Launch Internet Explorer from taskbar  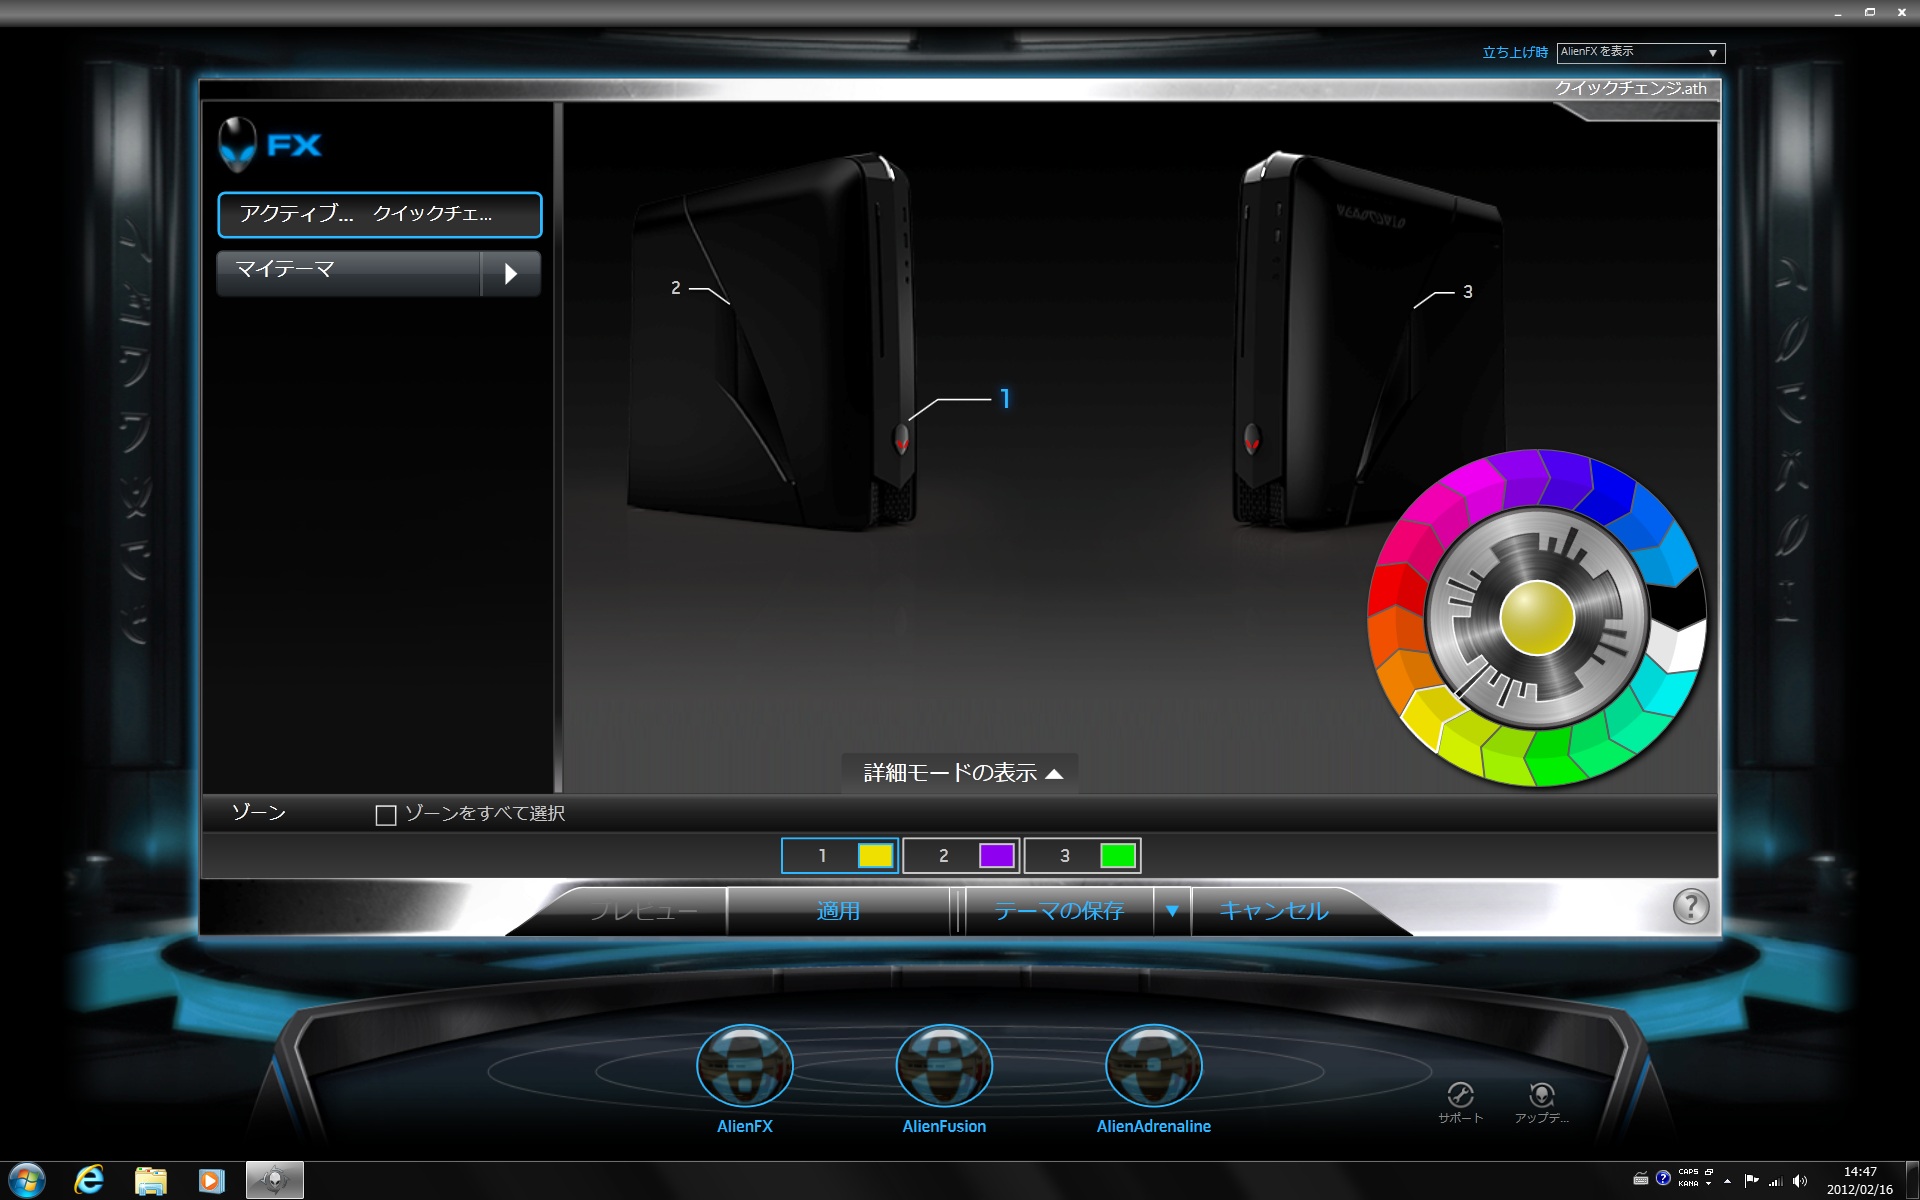click(89, 1181)
